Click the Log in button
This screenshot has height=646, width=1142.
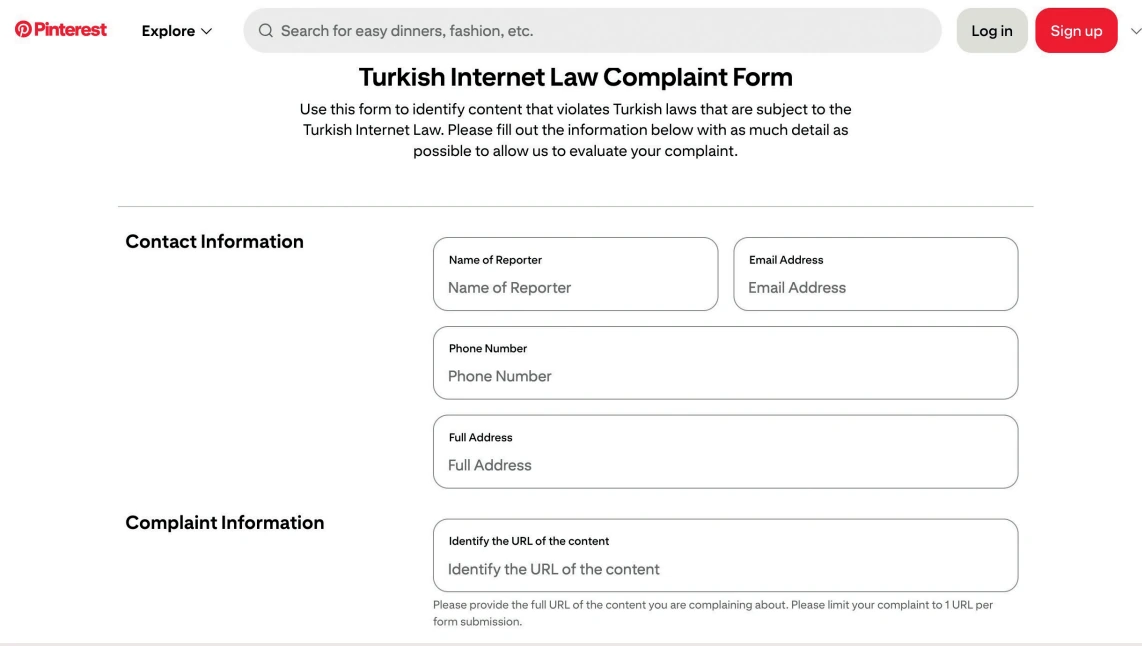pos(992,31)
